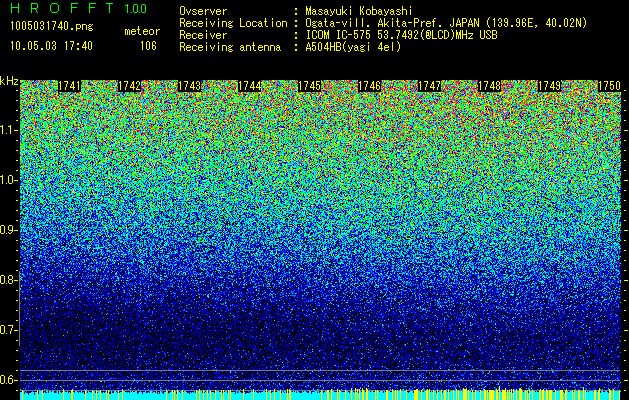Click the 0.9 frequency axis label
This screenshot has height=400, width=629.
pyautogui.click(x=8, y=230)
